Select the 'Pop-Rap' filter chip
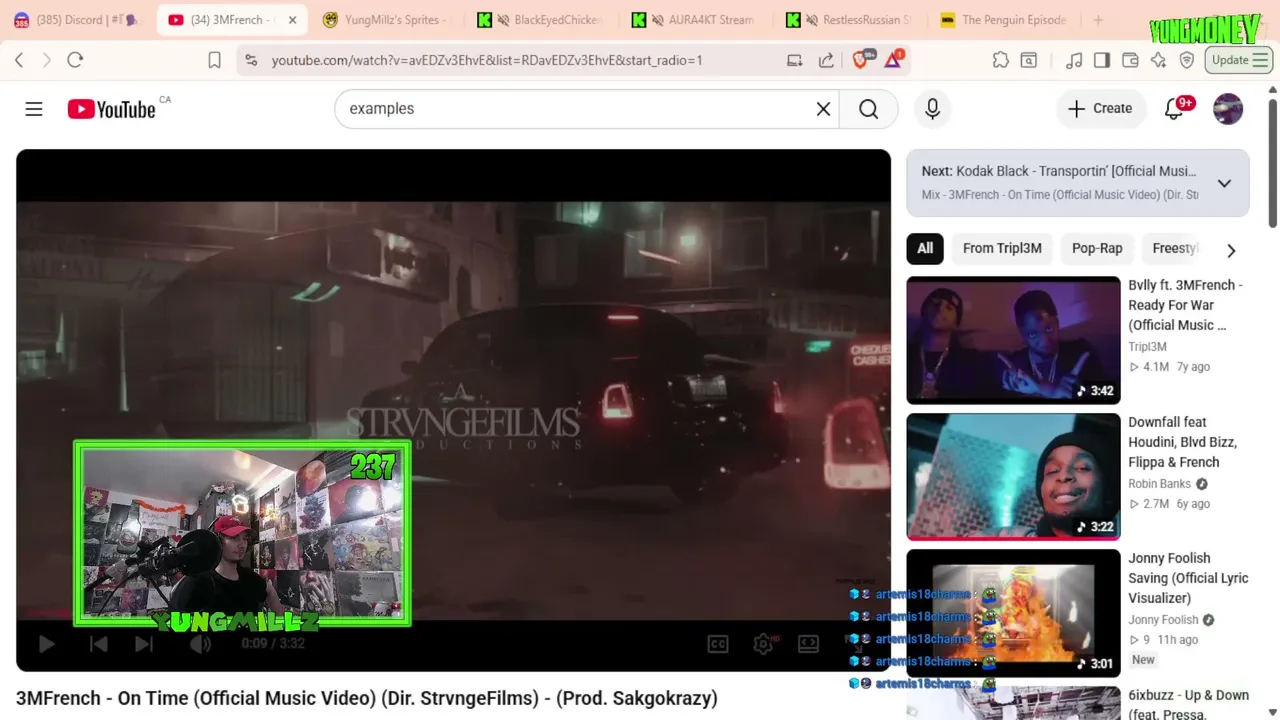This screenshot has height=720, width=1280. coord(1097,248)
